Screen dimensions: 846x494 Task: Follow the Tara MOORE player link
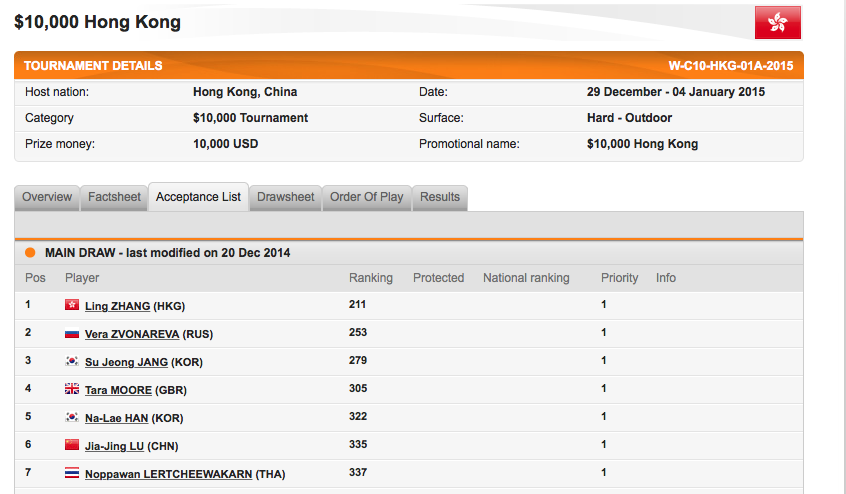click(118, 390)
